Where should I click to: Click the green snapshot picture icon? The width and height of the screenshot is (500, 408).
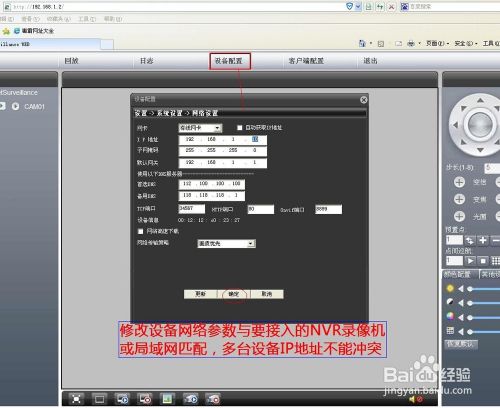point(167,399)
